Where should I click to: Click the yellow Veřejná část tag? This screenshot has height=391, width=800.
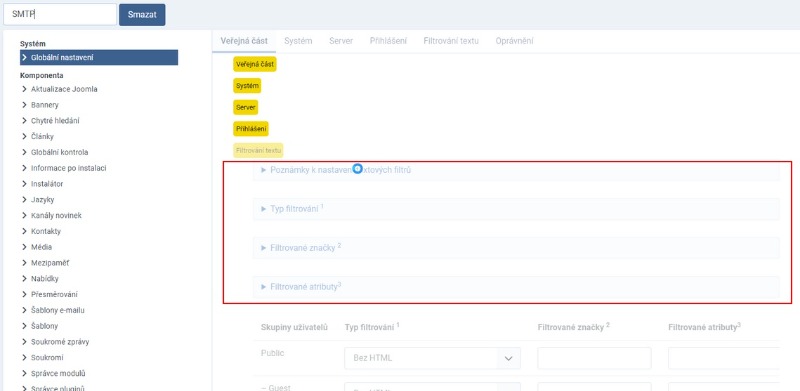(255, 64)
